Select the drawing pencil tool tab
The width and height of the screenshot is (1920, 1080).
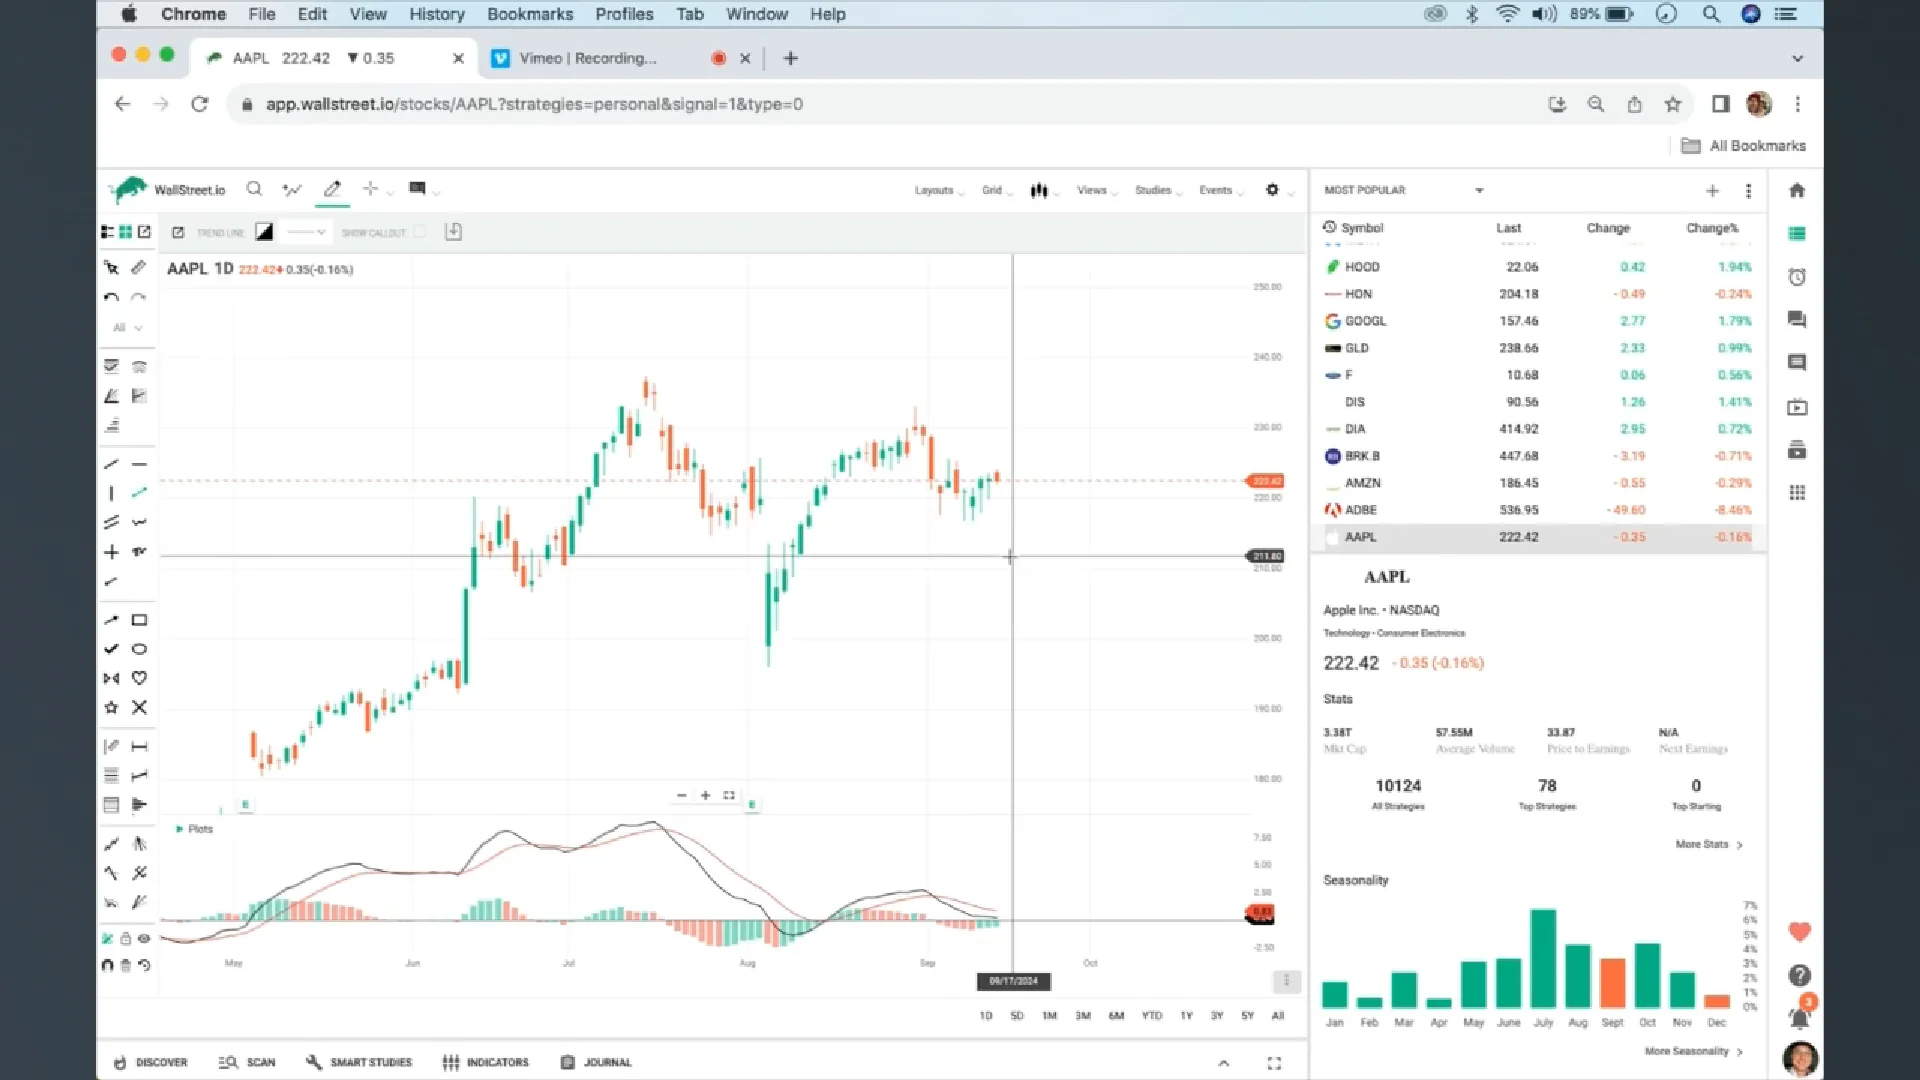click(332, 189)
